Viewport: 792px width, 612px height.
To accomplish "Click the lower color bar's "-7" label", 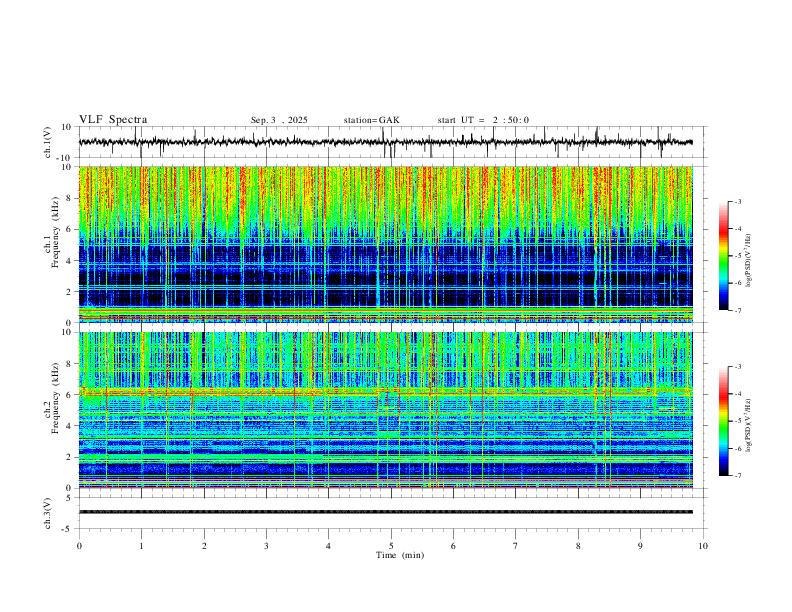I will (737, 476).
